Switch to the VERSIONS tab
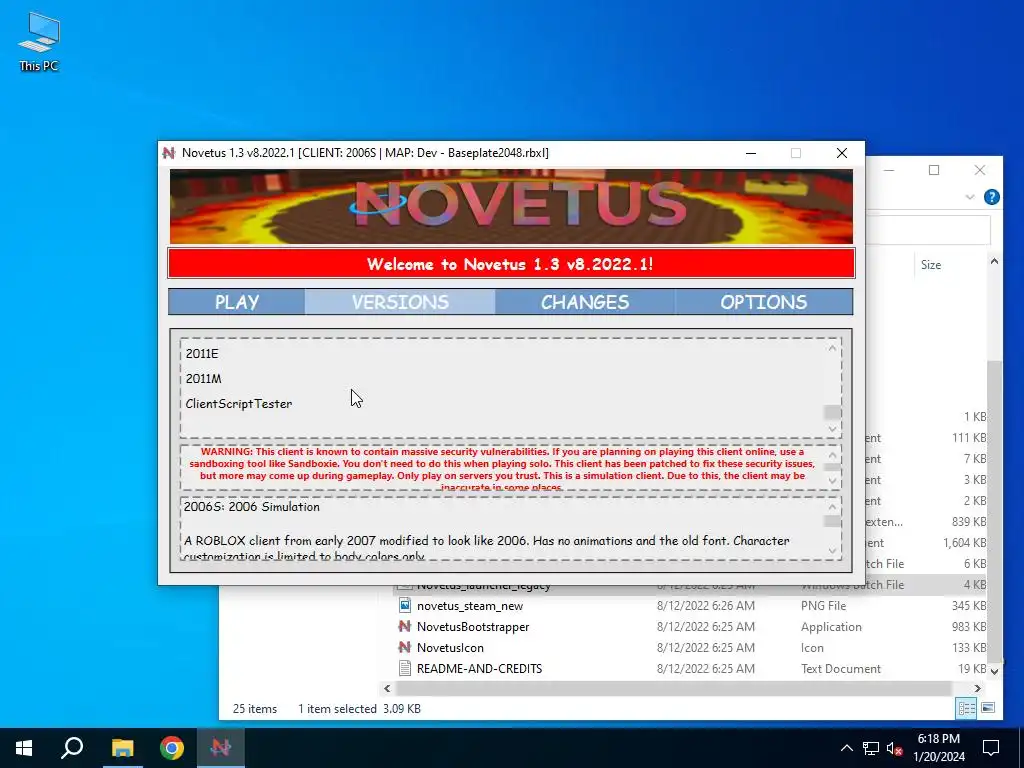The width and height of the screenshot is (1024, 768). (400, 302)
